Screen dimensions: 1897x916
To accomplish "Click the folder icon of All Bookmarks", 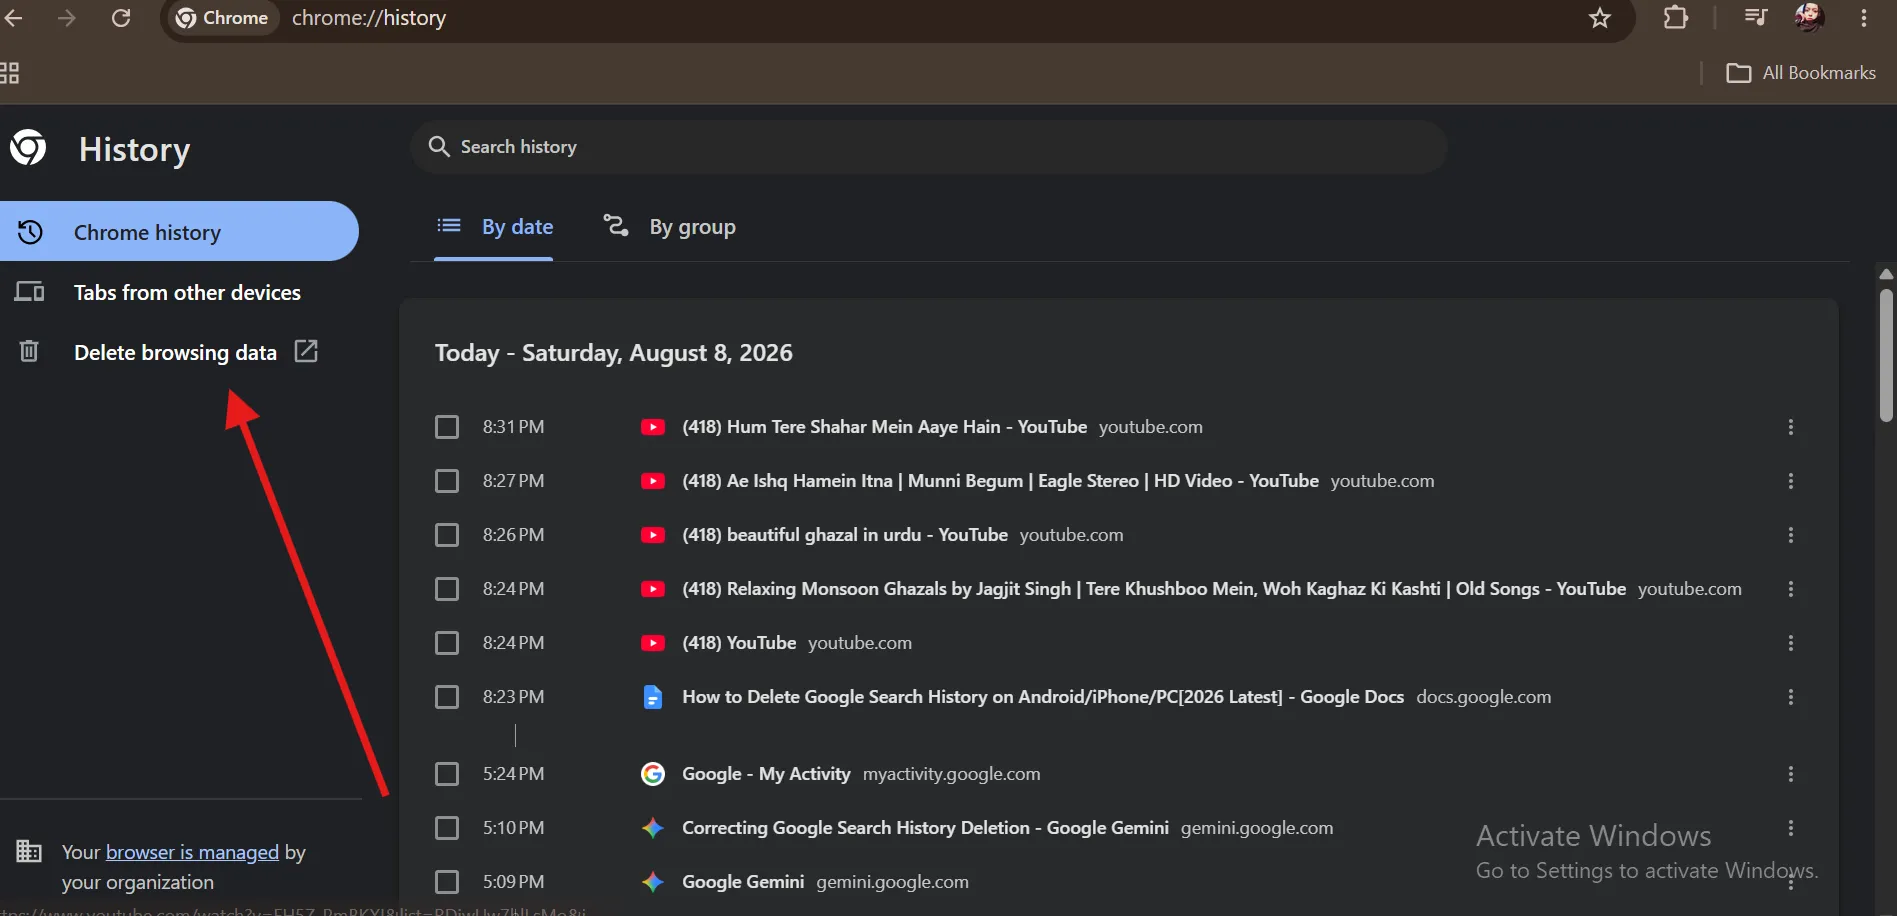I will tap(1739, 73).
